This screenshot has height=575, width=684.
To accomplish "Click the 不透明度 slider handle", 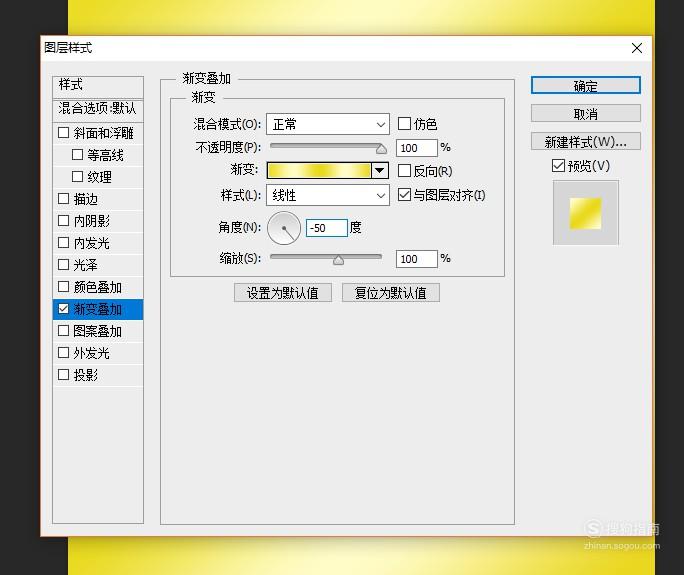I will (381, 149).
